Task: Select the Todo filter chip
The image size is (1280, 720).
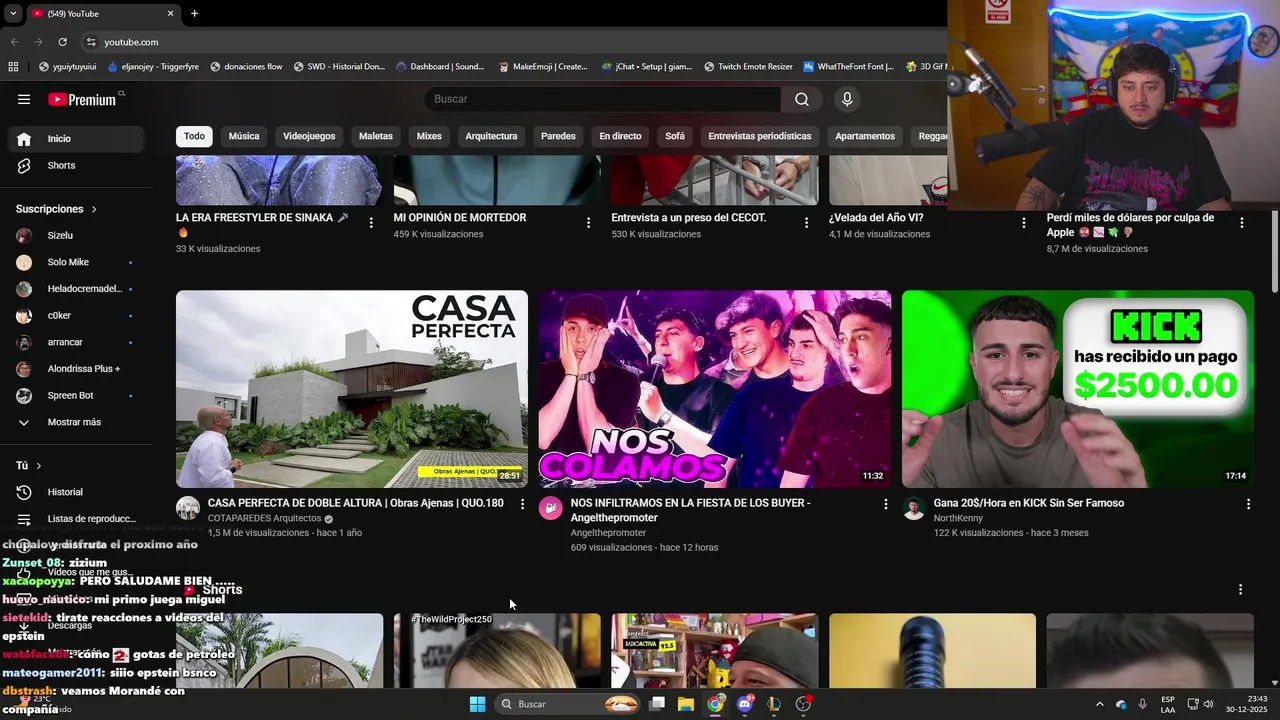Action: [194, 136]
